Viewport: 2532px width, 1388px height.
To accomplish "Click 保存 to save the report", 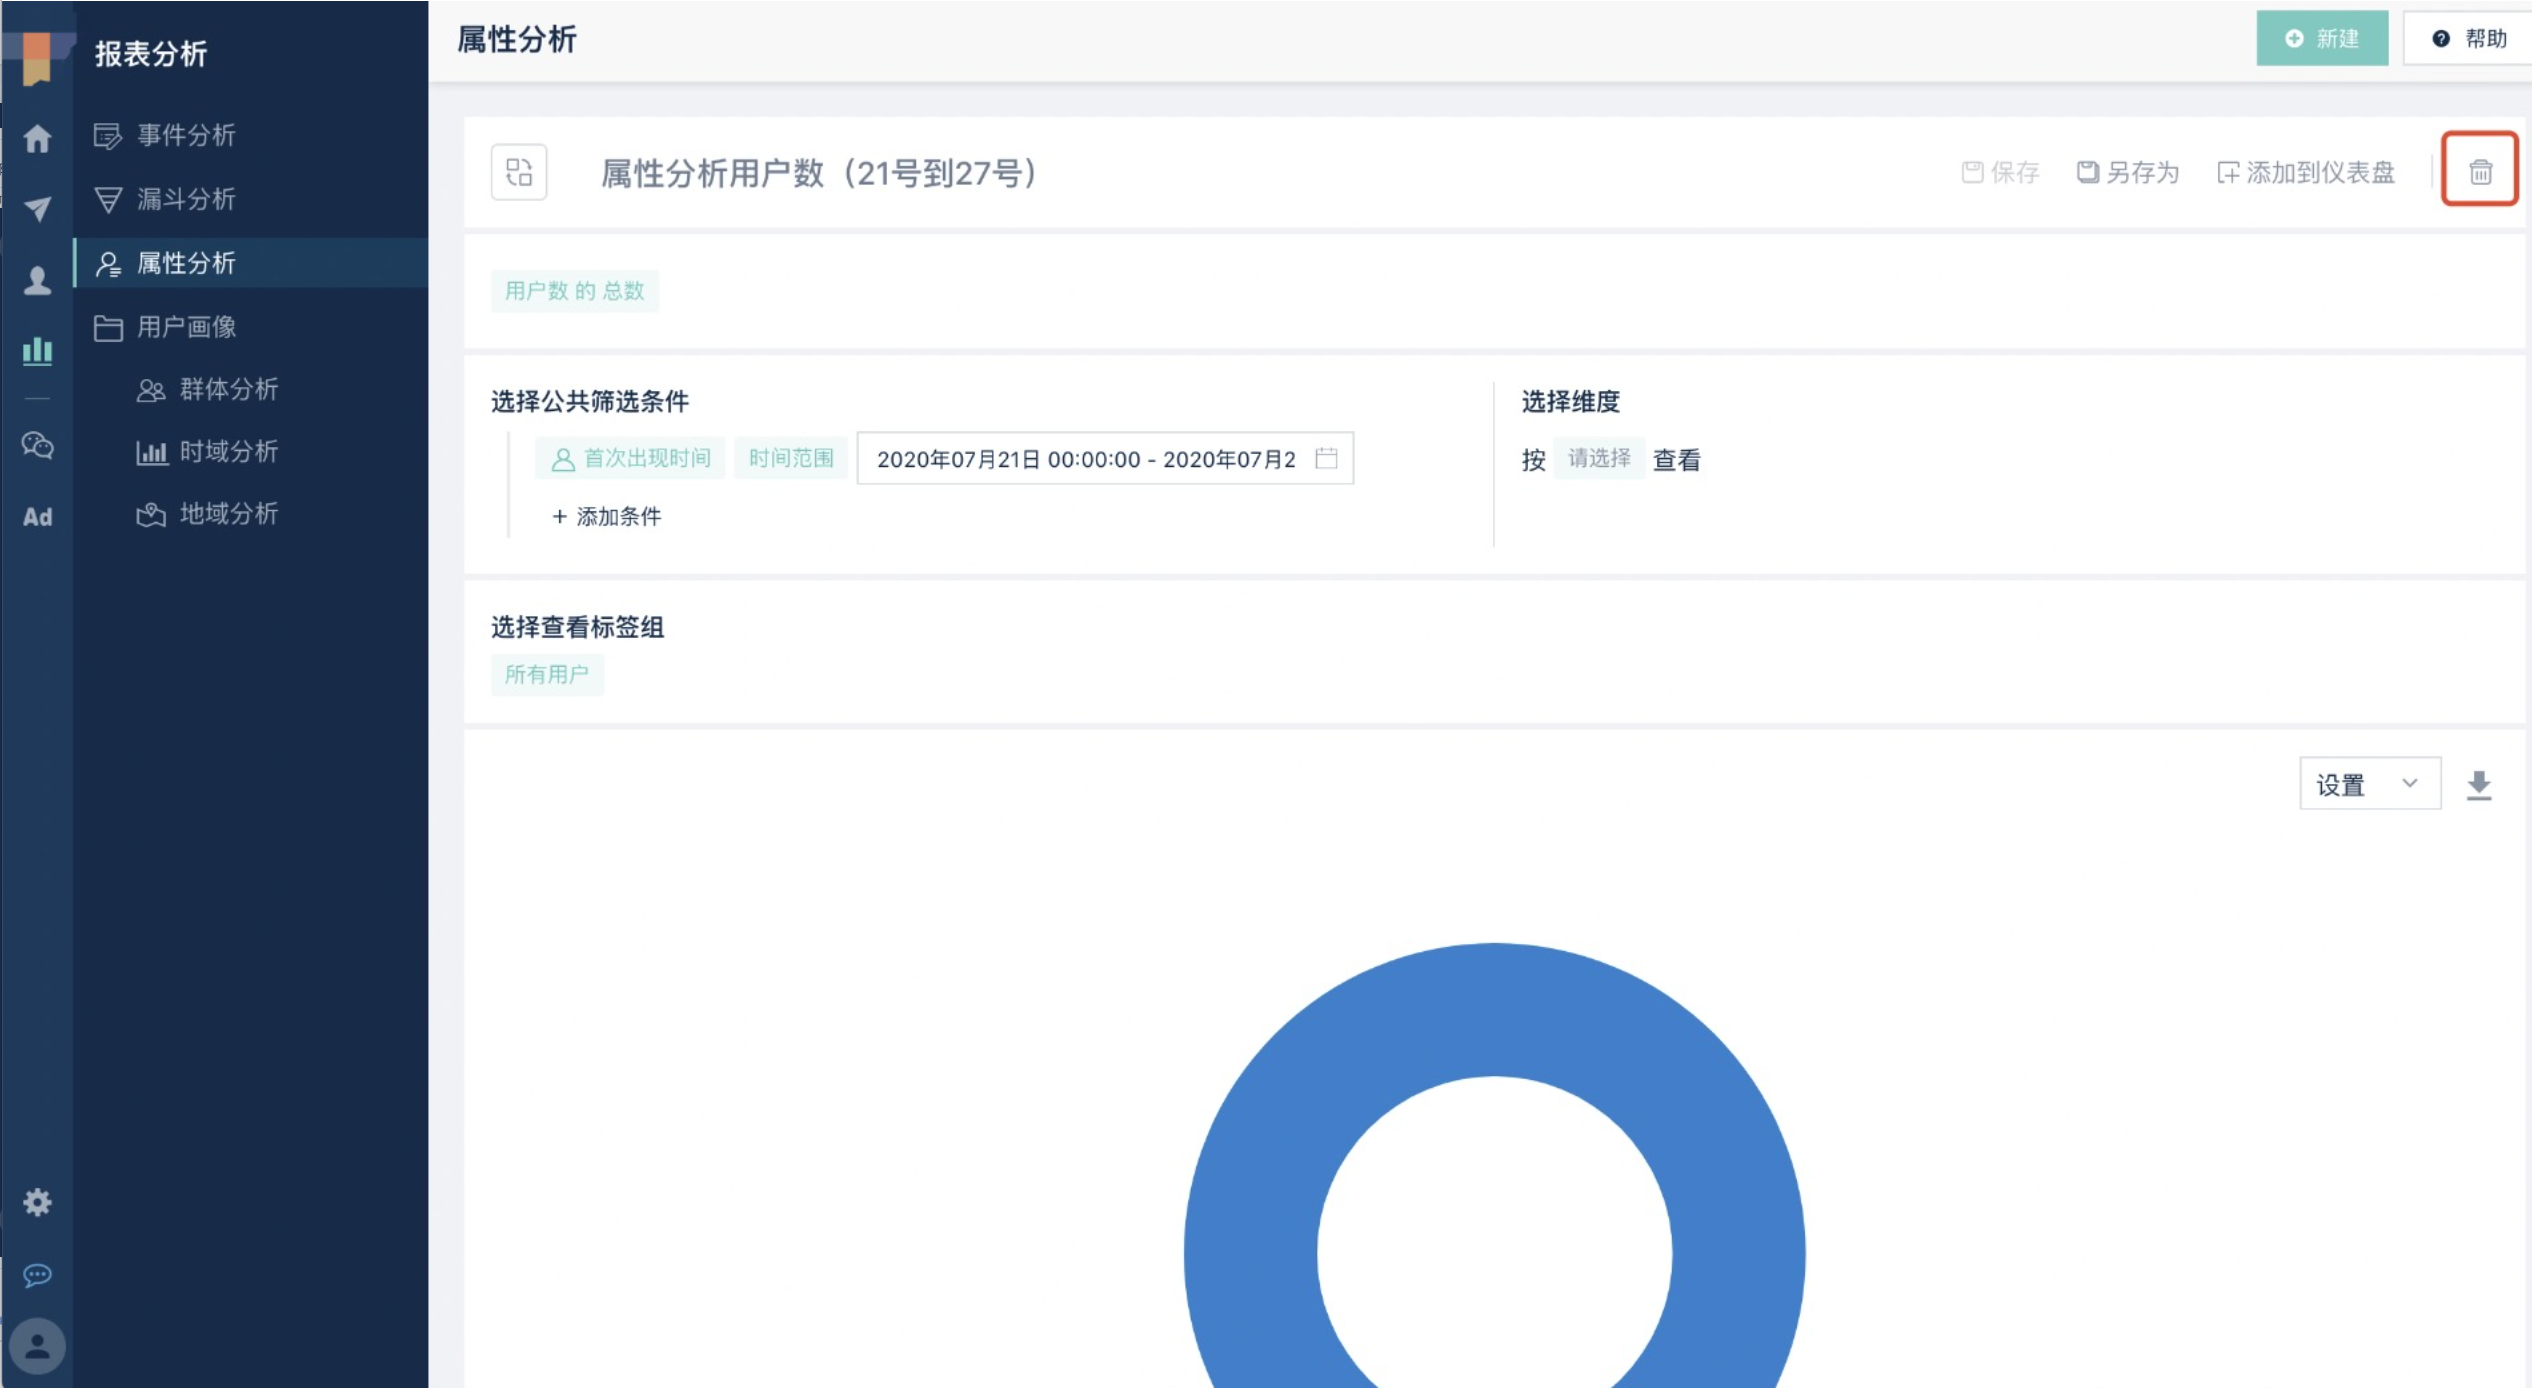I will [x=2000, y=172].
